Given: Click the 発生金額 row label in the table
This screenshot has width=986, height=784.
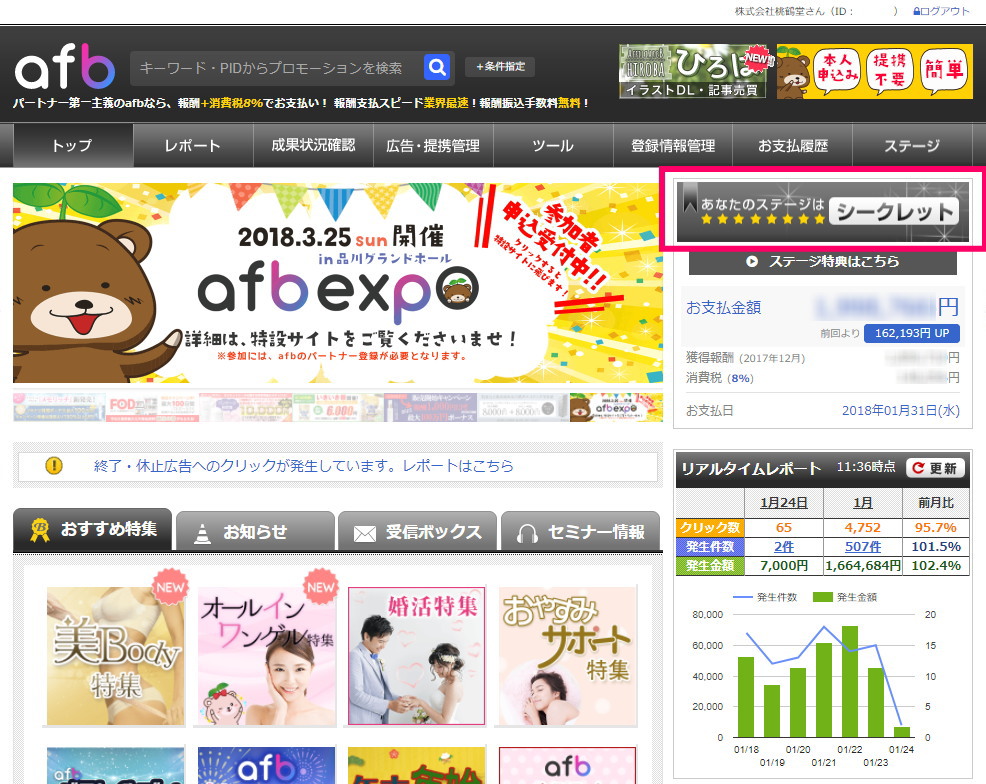Looking at the screenshot, I should pyautogui.click(x=710, y=566).
